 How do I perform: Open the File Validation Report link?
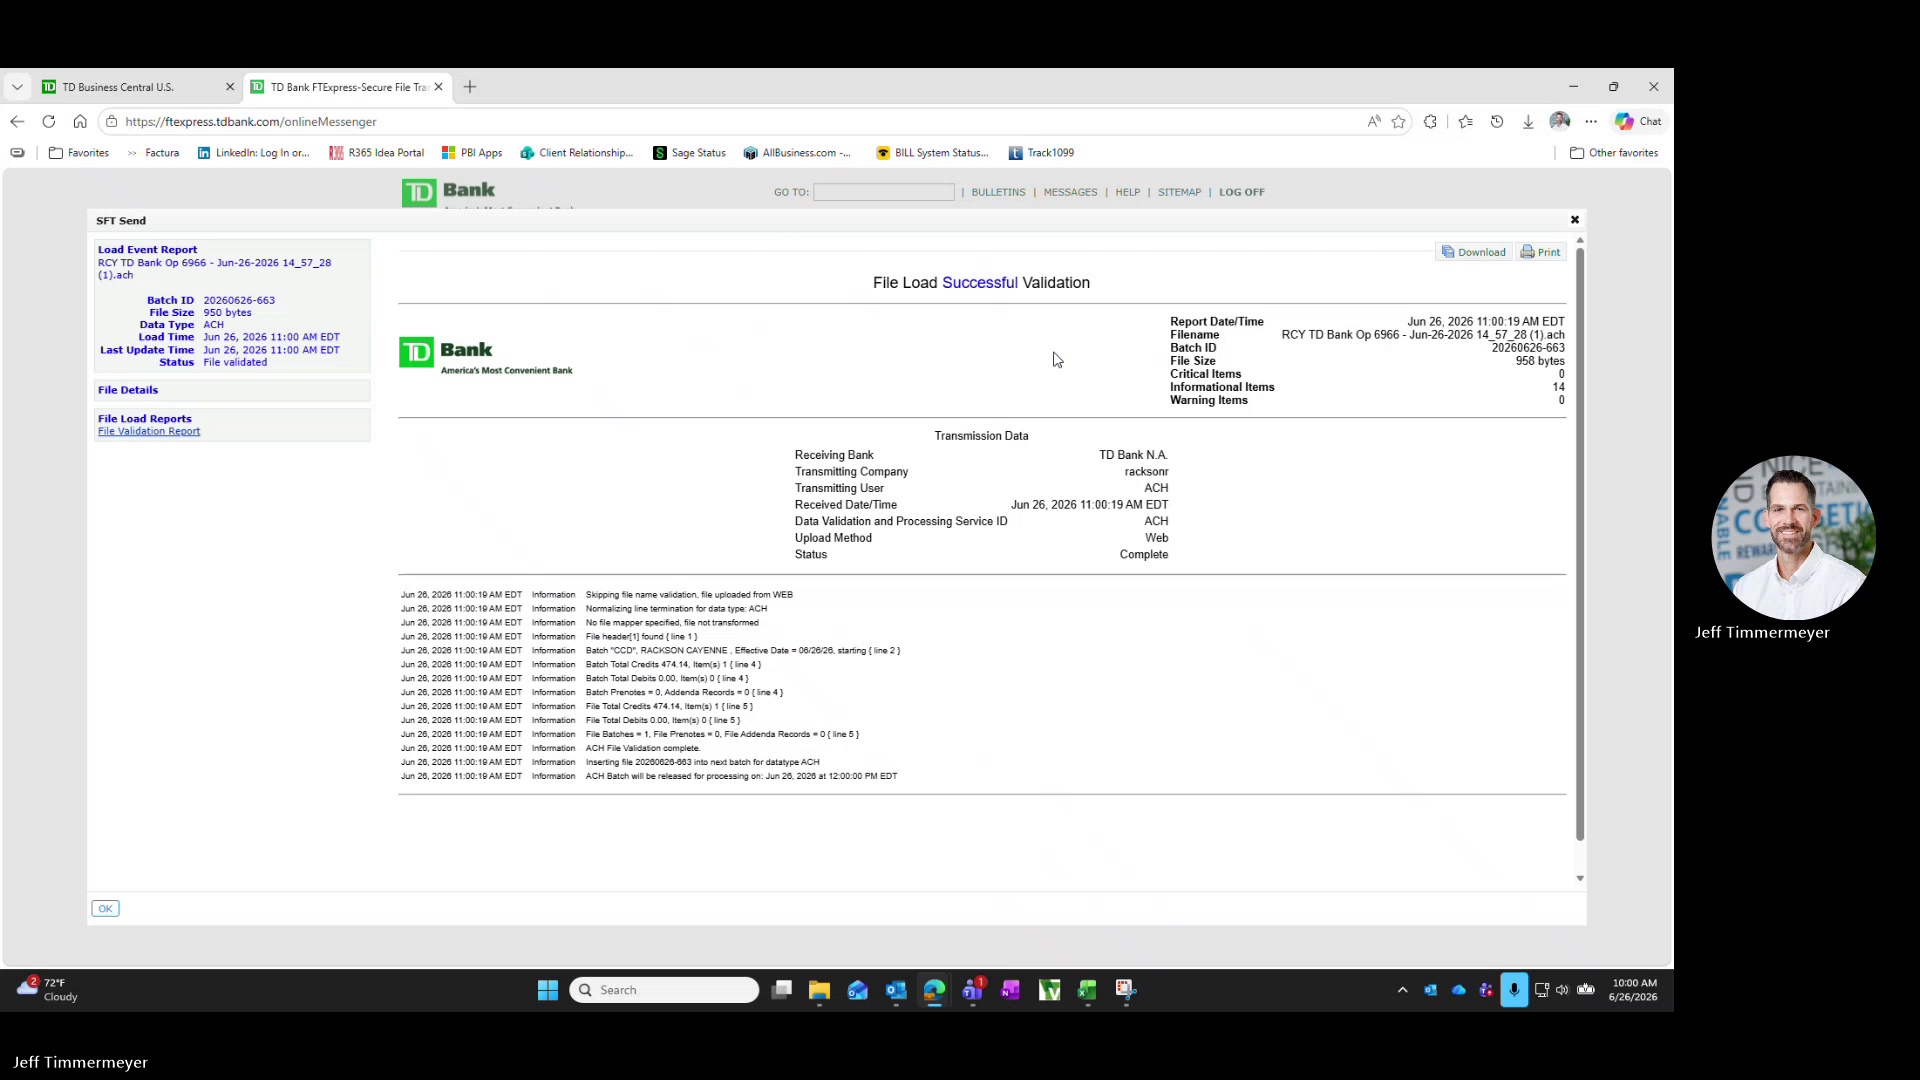[x=149, y=432]
